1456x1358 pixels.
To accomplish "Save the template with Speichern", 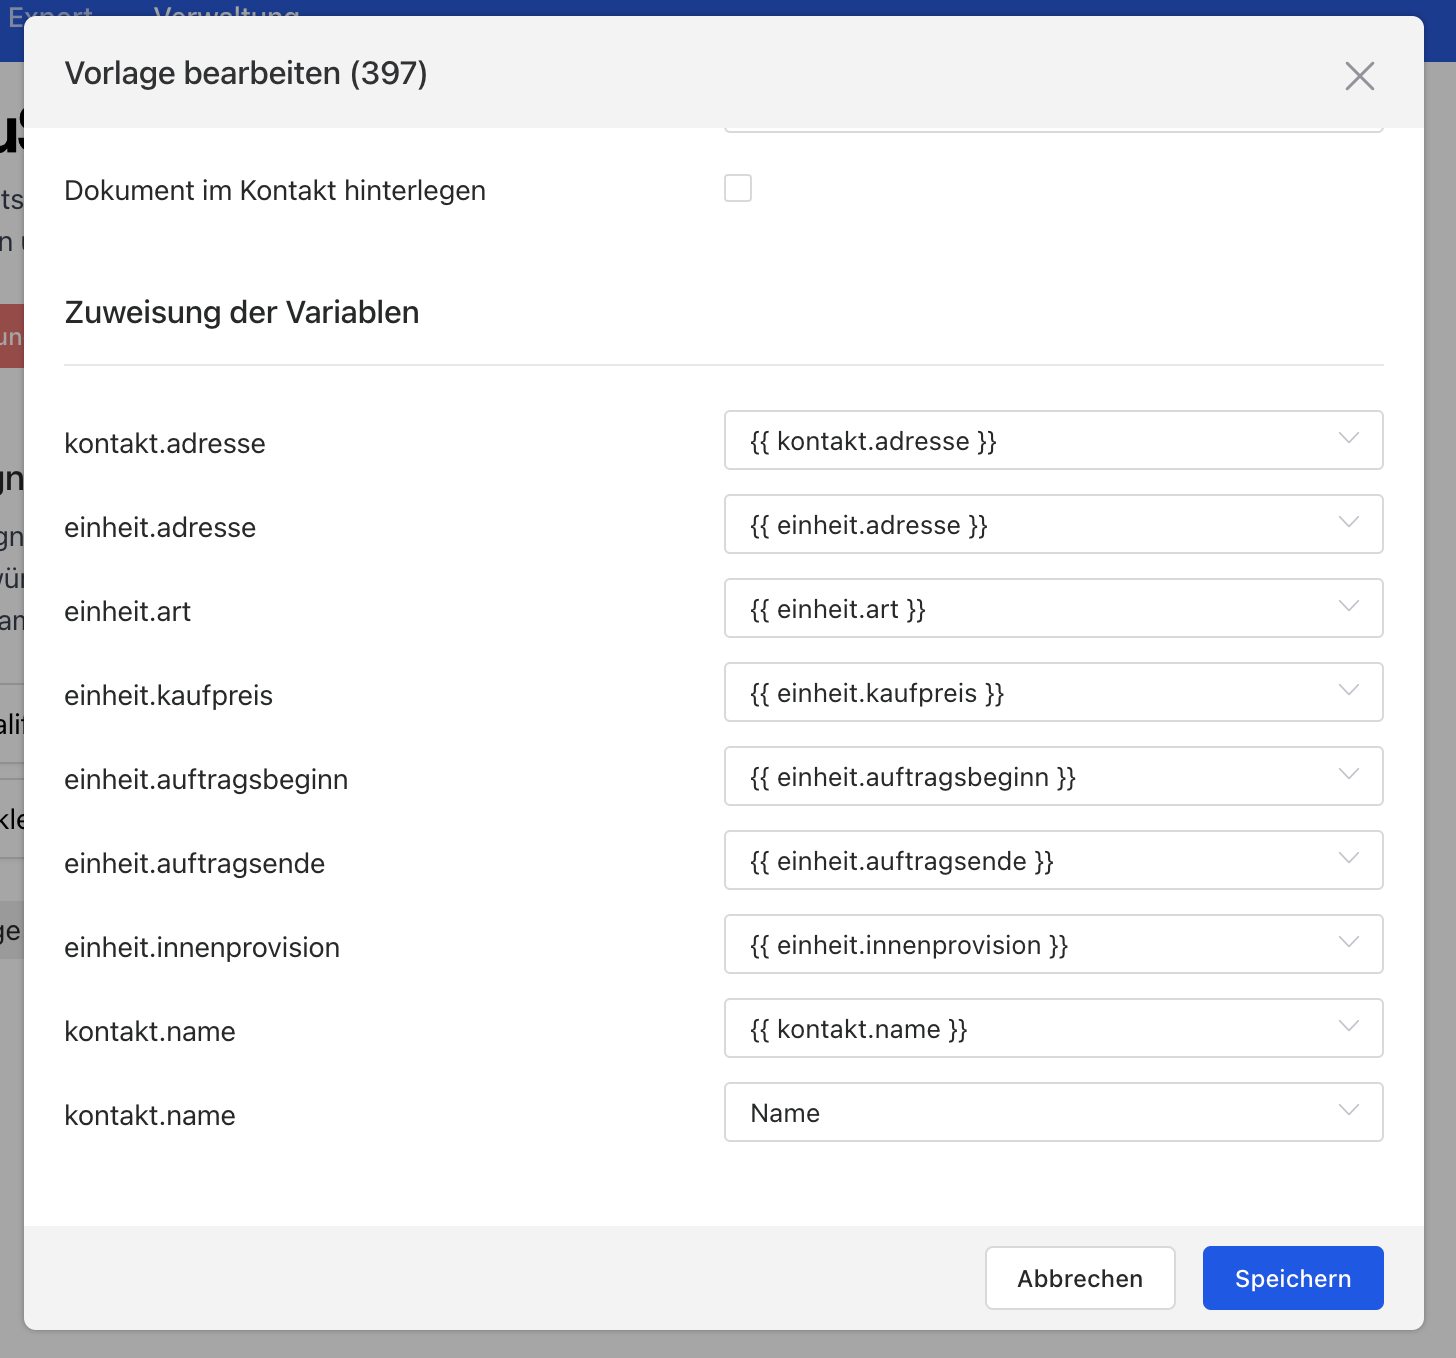I will pos(1292,1278).
